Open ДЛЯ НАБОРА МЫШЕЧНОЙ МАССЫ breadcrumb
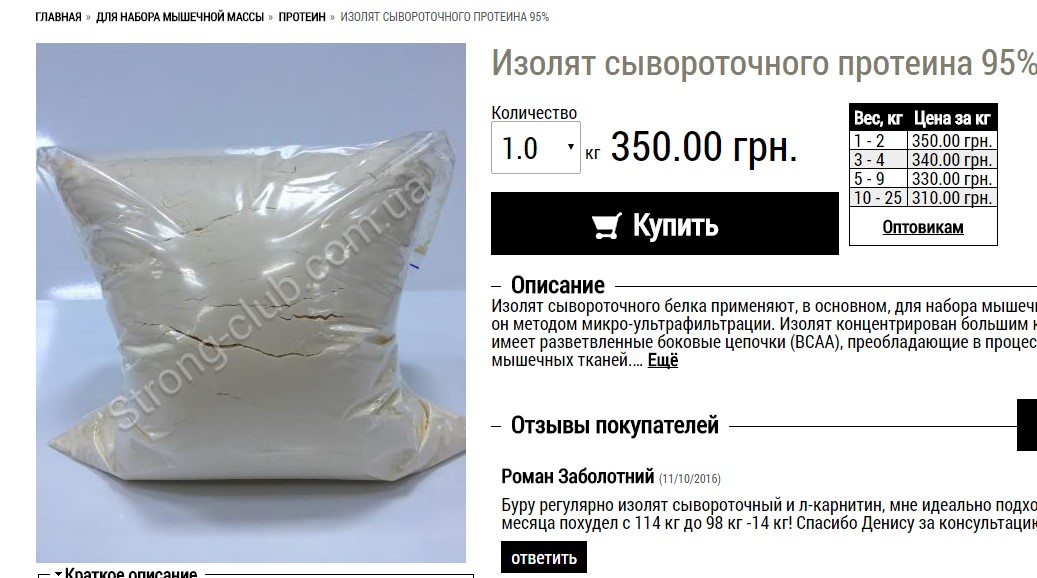 point(180,17)
